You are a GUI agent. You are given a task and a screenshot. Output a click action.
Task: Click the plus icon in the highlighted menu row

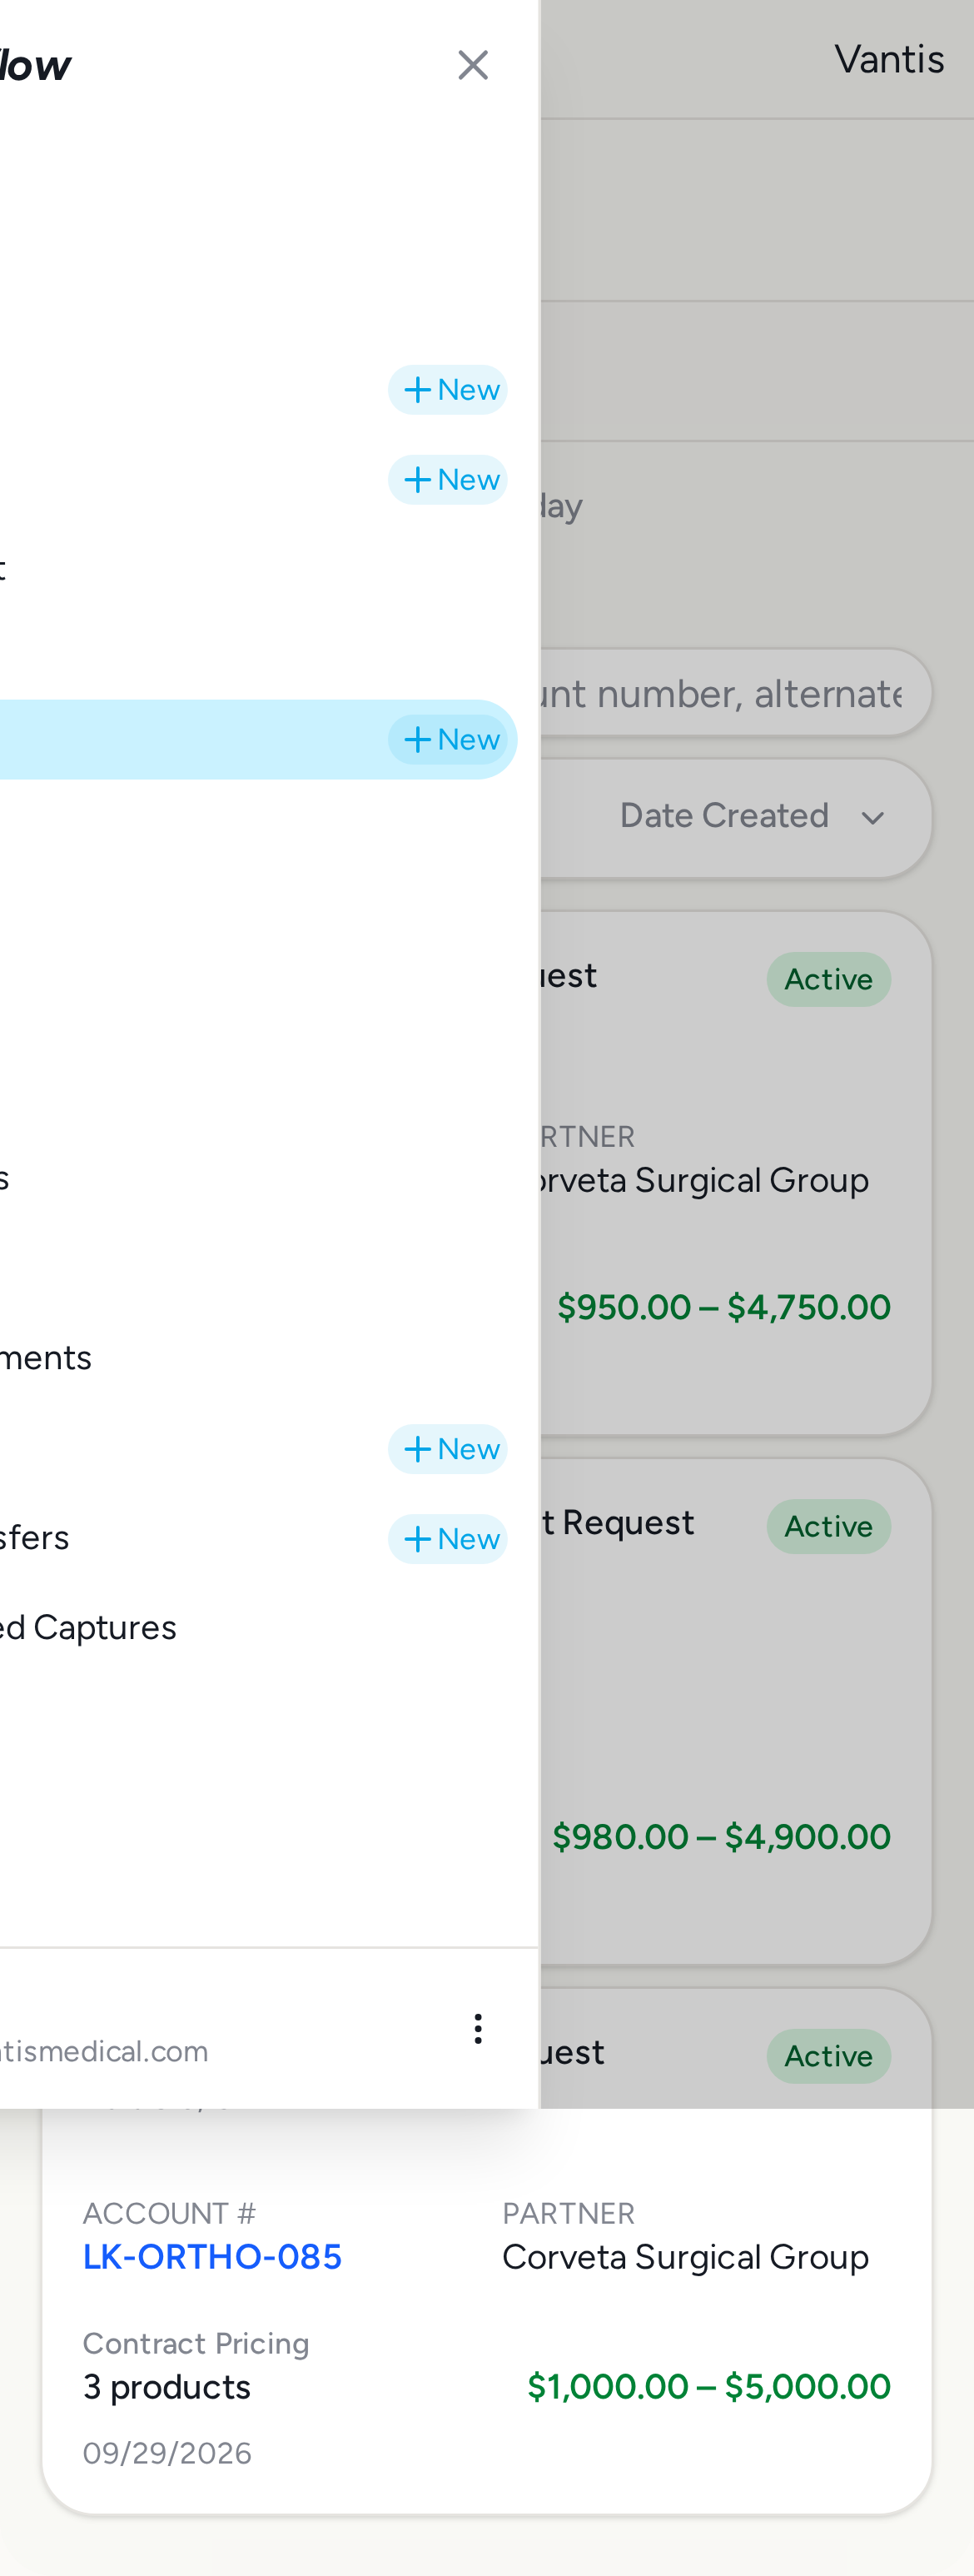point(417,740)
